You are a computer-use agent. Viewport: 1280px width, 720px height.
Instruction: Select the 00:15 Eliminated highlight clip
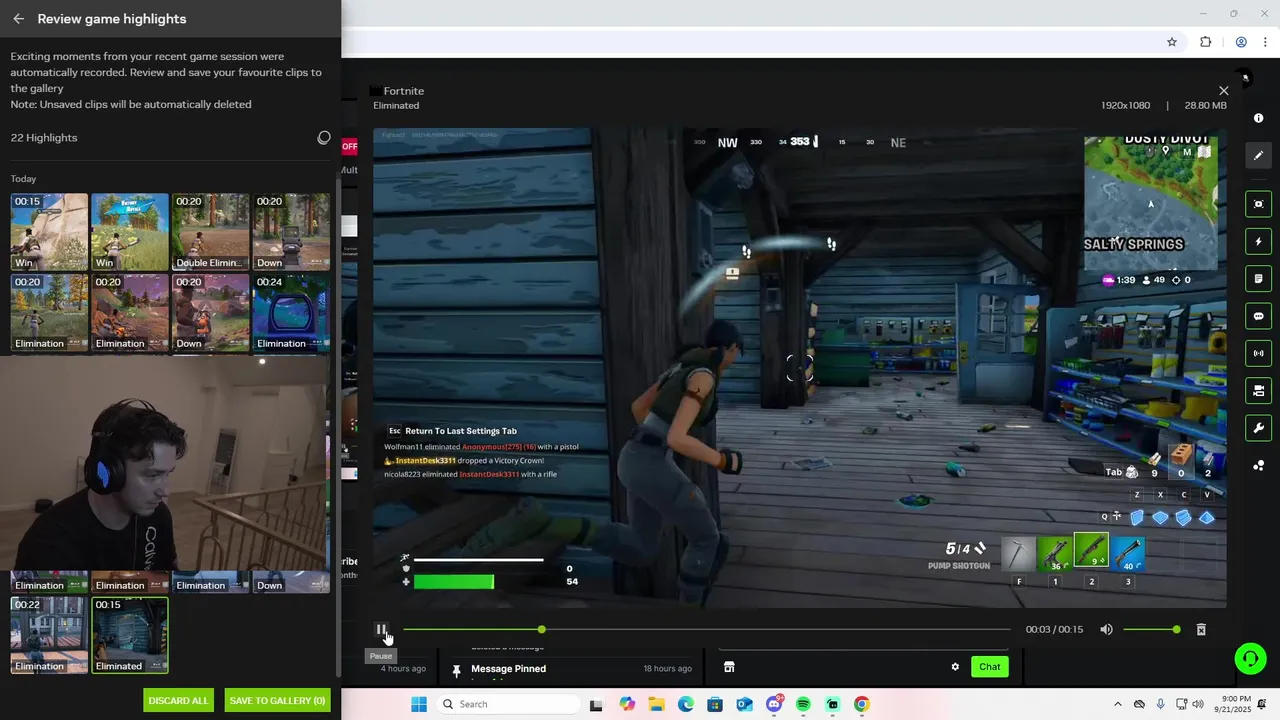[x=130, y=635]
